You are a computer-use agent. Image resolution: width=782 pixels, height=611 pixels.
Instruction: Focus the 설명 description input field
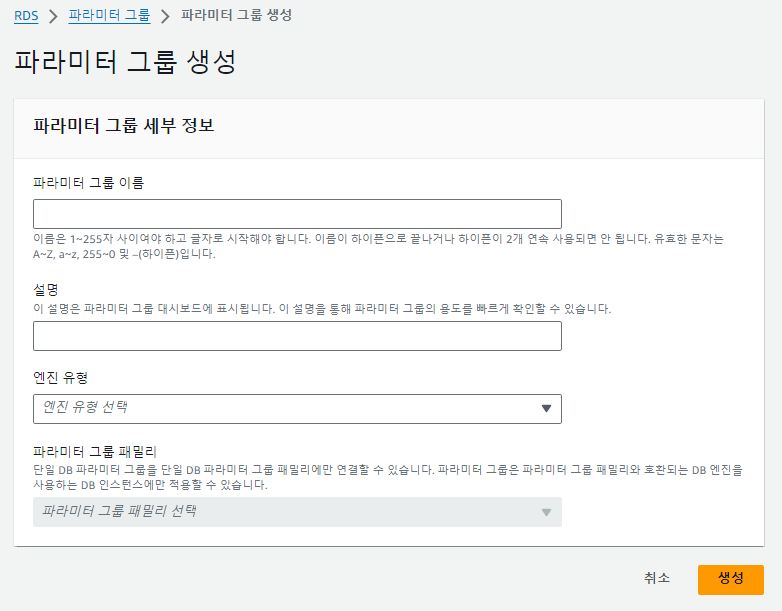click(297, 336)
